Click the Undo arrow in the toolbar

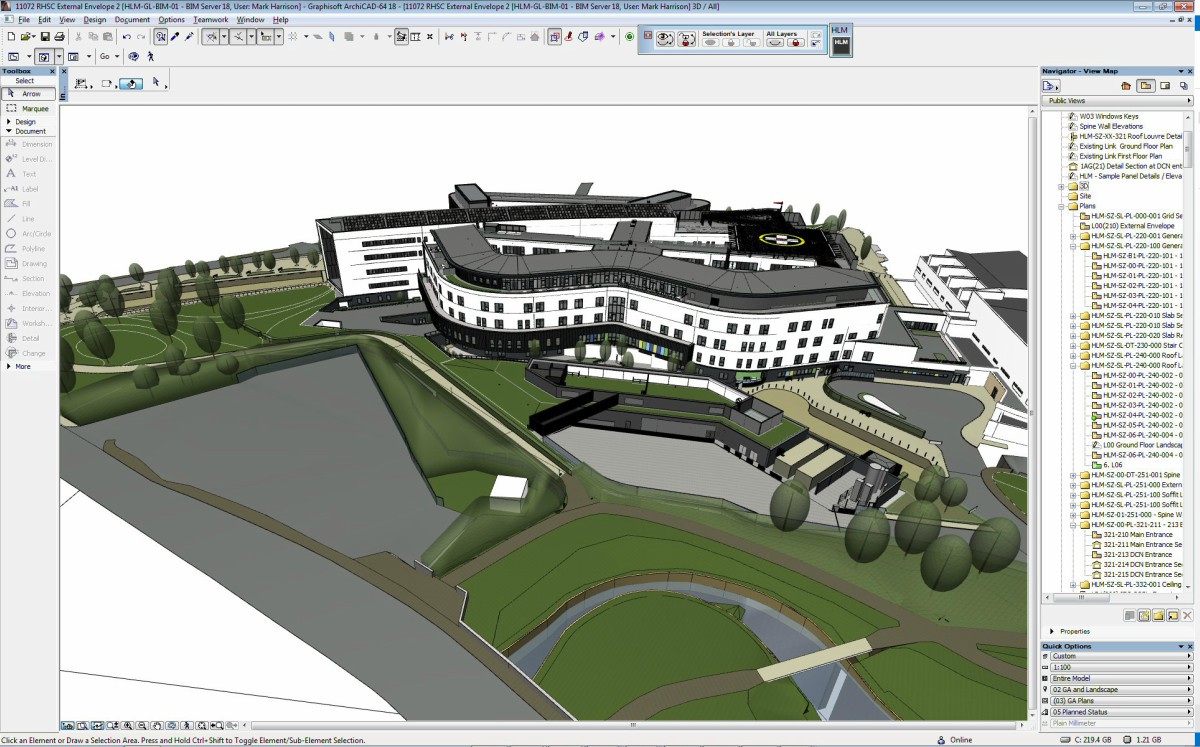[x=127, y=37]
